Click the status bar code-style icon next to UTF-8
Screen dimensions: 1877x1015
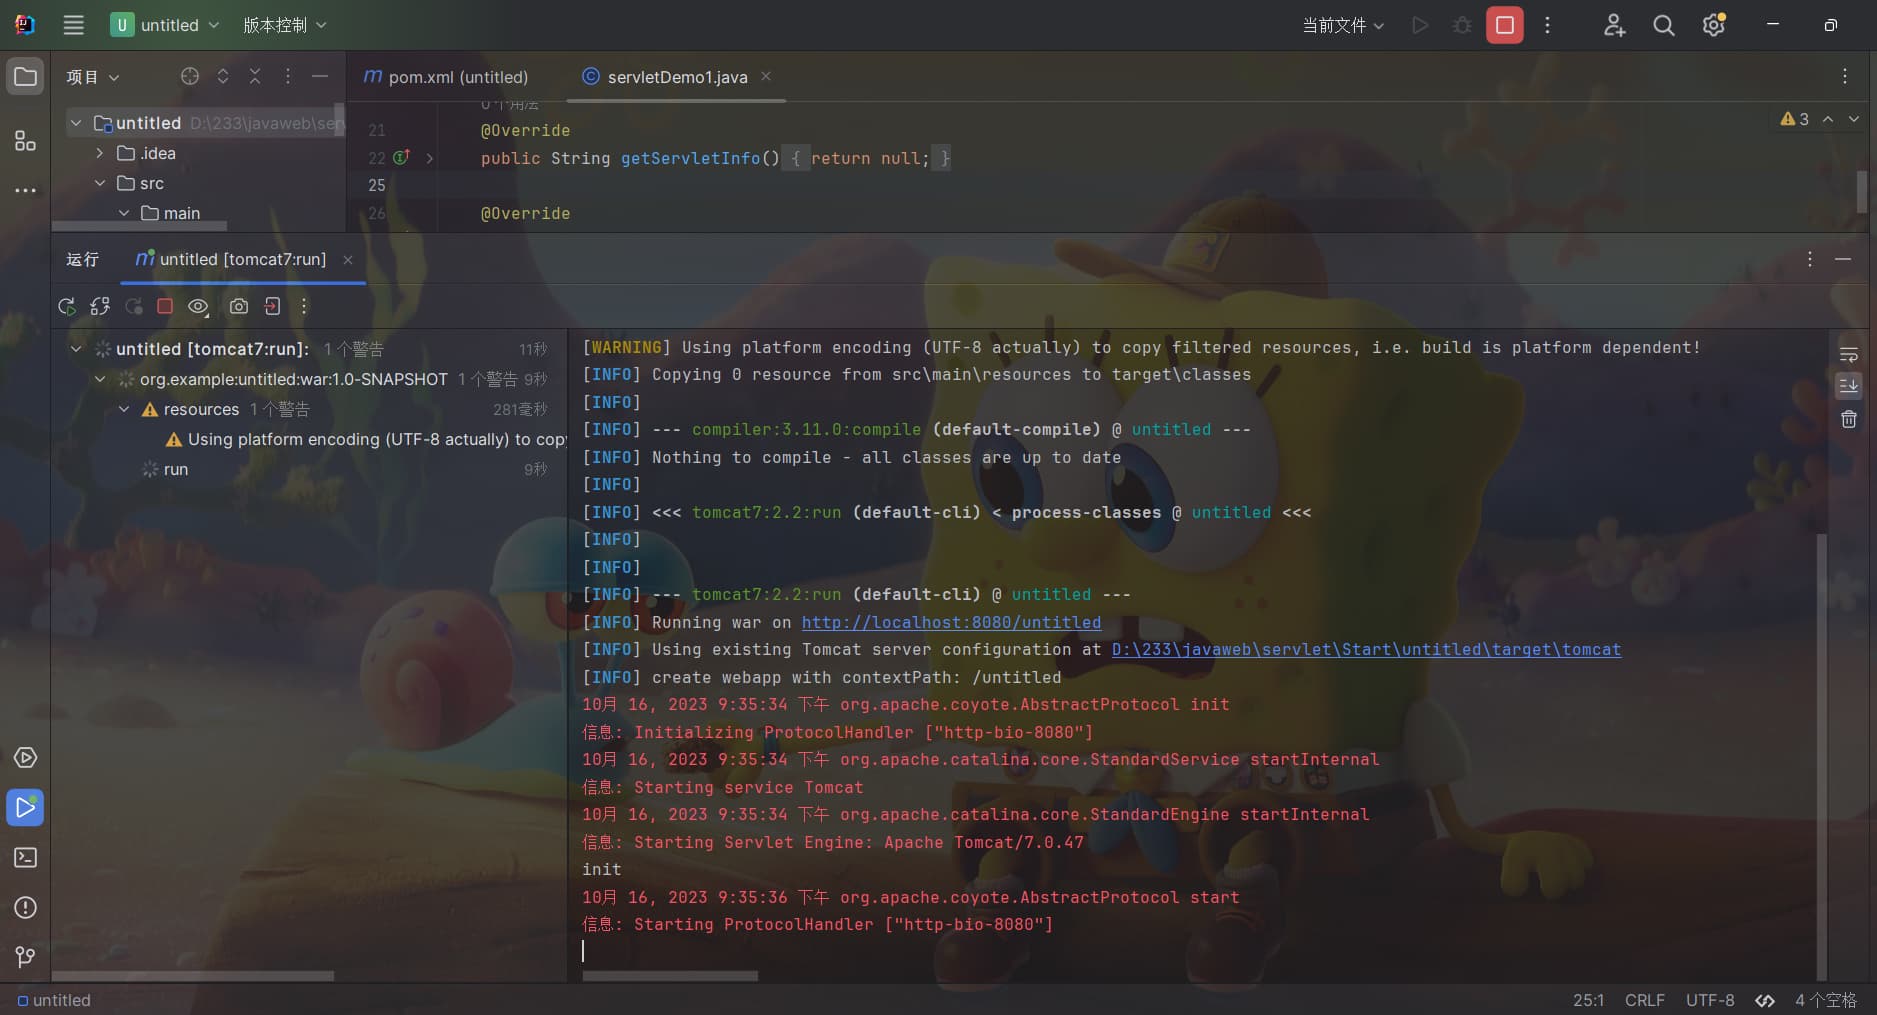(1765, 1000)
